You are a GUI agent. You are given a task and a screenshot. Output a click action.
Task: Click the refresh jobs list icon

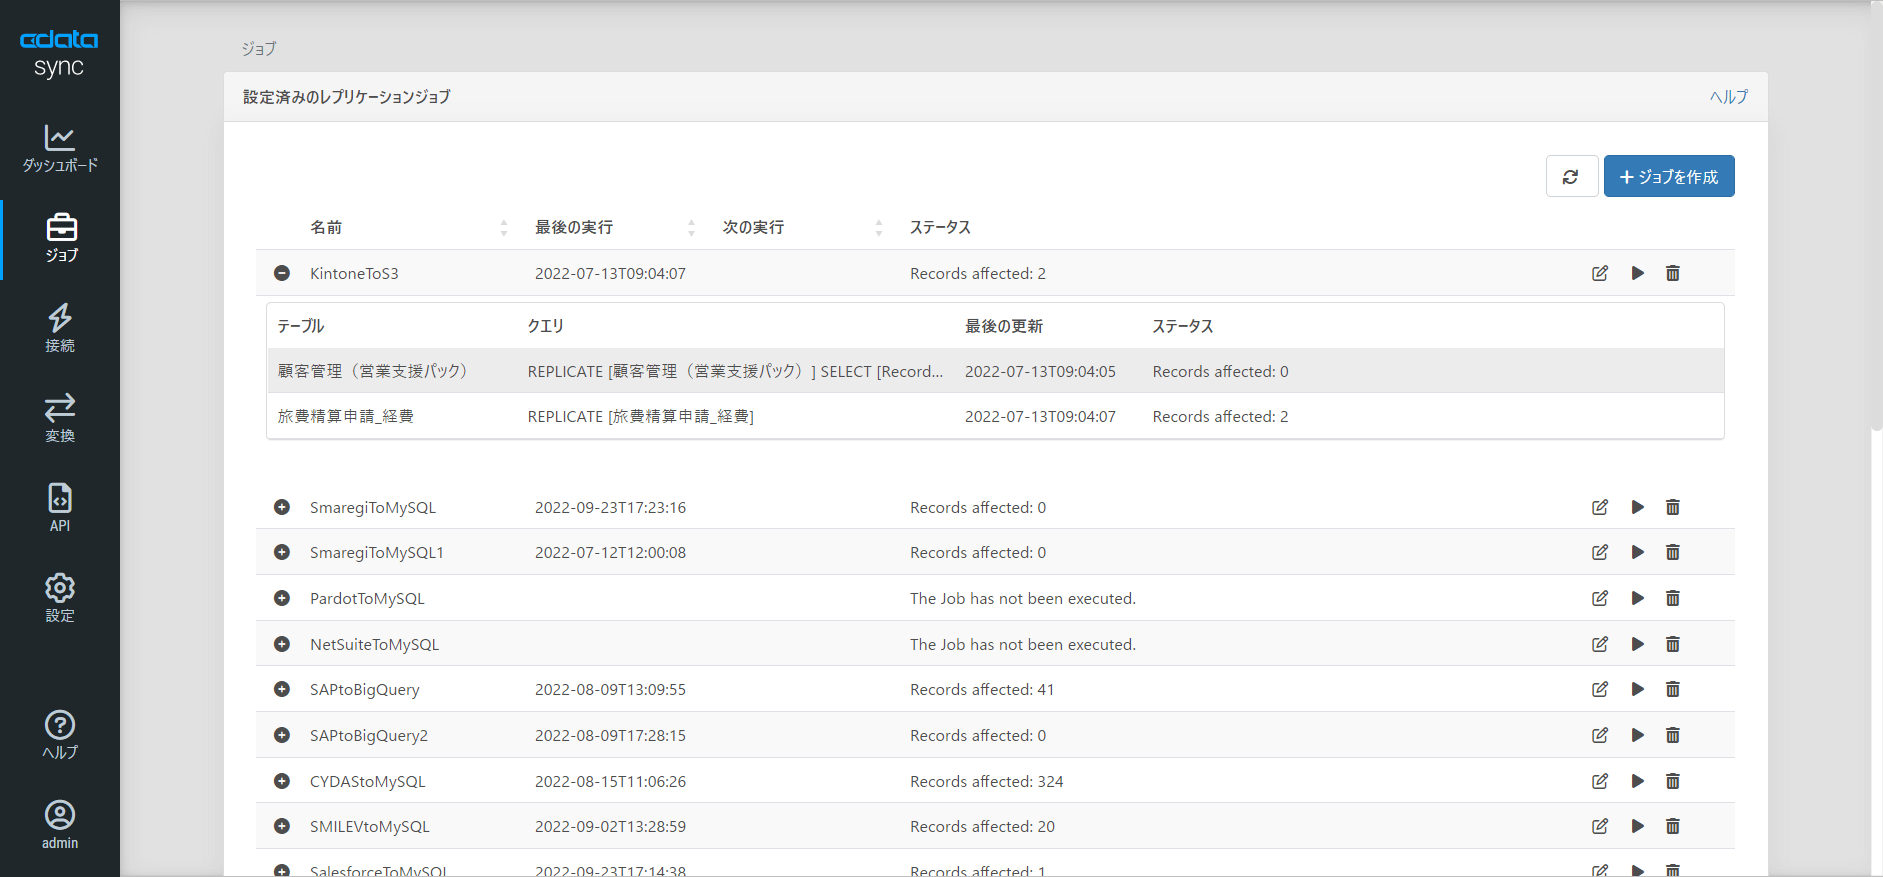(1571, 177)
